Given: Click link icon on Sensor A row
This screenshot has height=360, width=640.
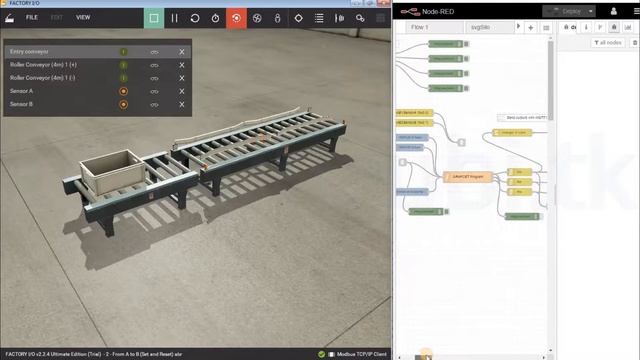Looking at the screenshot, I should click(154, 91).
